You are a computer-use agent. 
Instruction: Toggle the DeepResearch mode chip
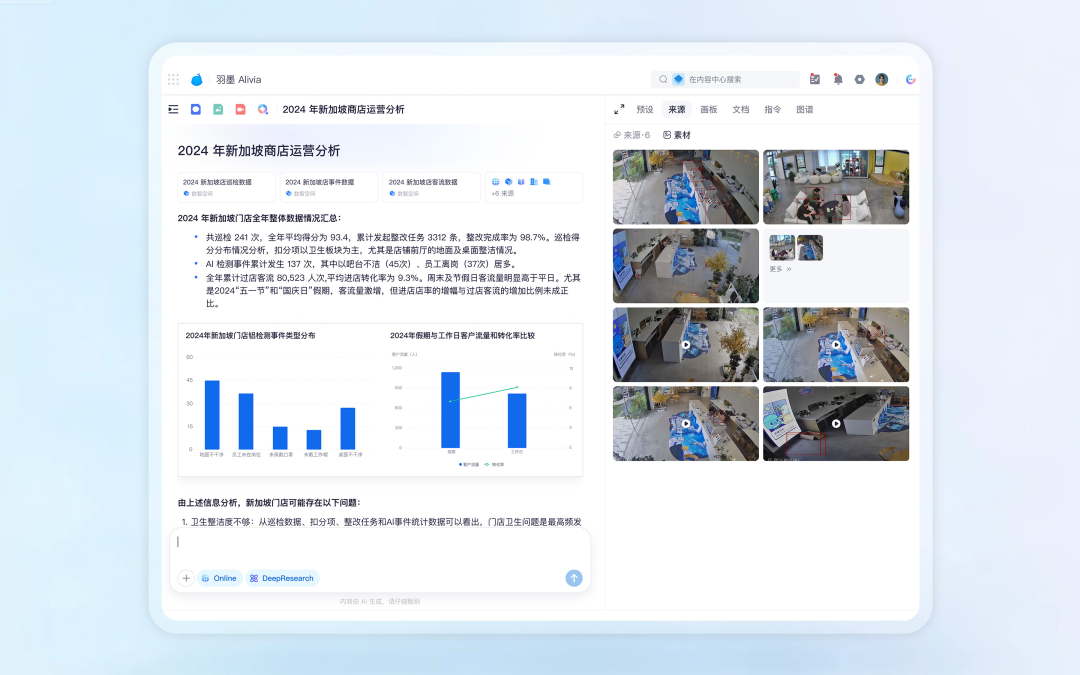pos(282,578)
